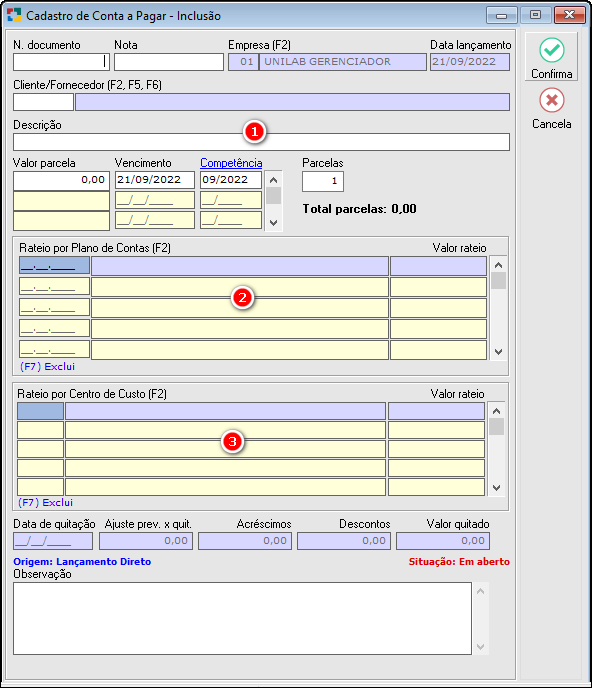Focus the N. documento field
This screenshot has width=592, height=688.
pyautogui.click(x=61, y=62)
